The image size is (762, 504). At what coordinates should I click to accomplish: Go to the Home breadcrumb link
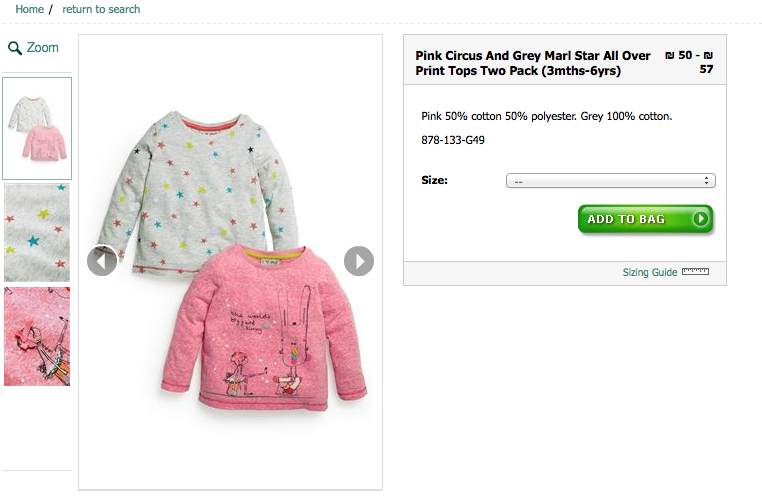pyautogui.click(x=29, y=9)
